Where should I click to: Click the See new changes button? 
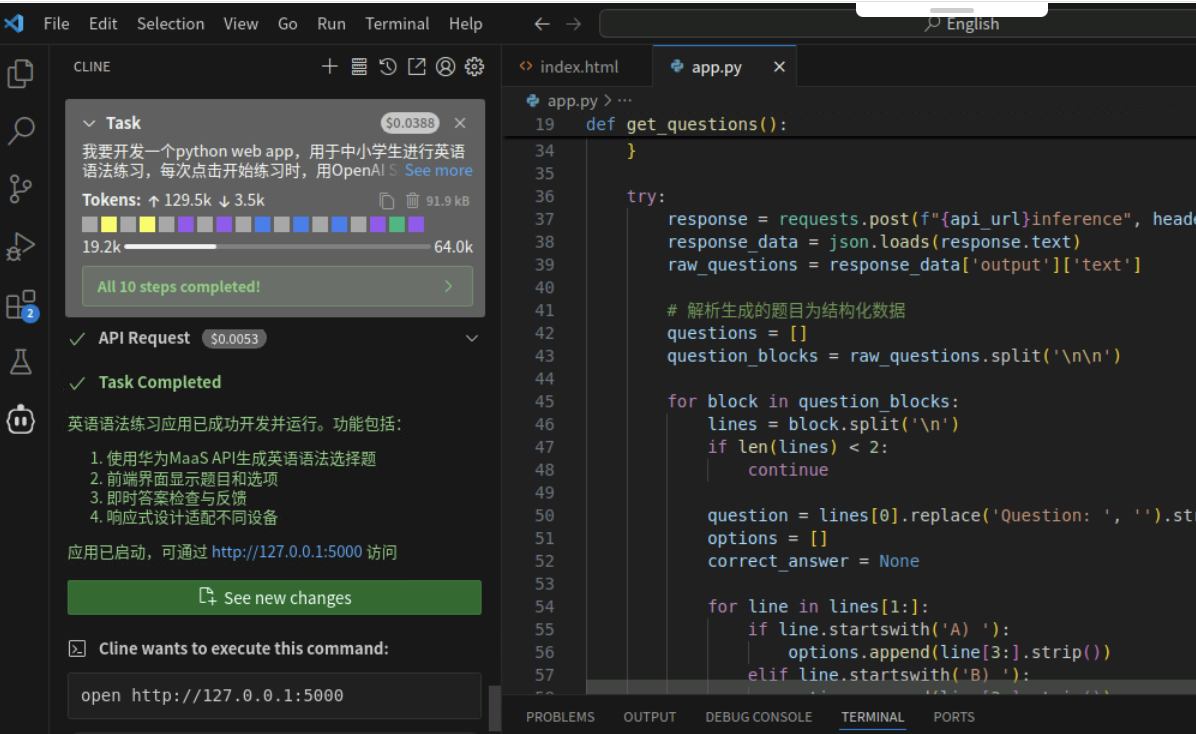pos(274,598)
